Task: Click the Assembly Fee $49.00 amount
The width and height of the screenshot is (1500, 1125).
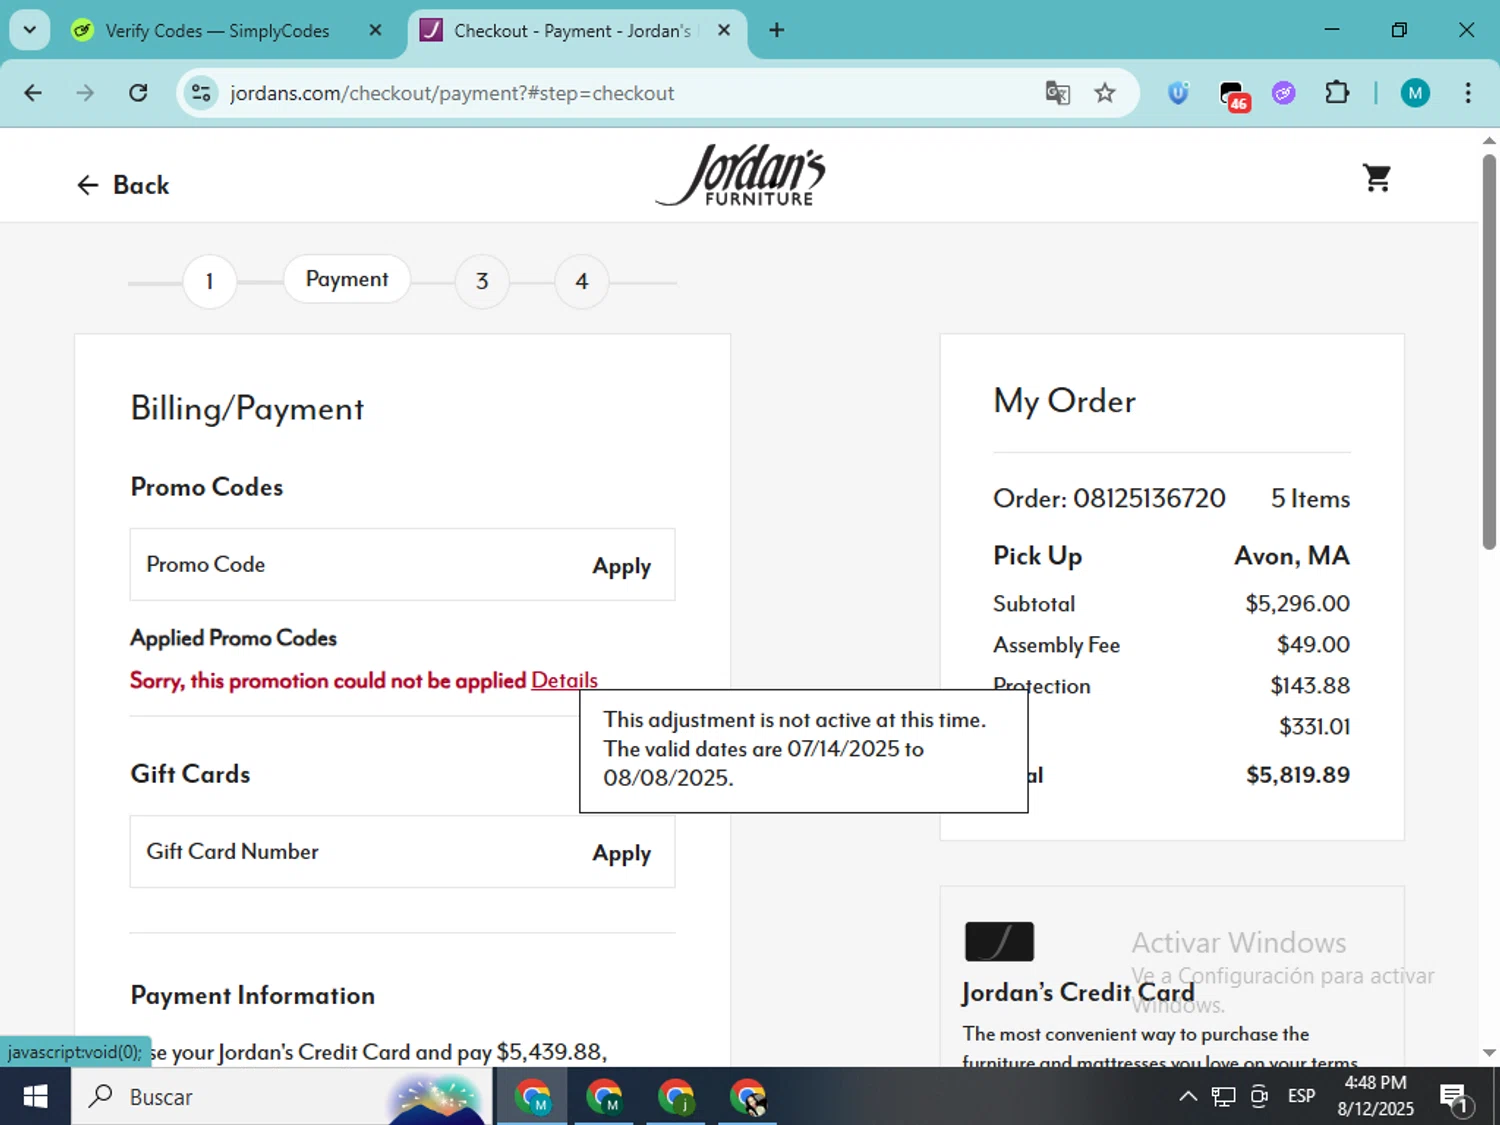Action: pos(1313,645)
